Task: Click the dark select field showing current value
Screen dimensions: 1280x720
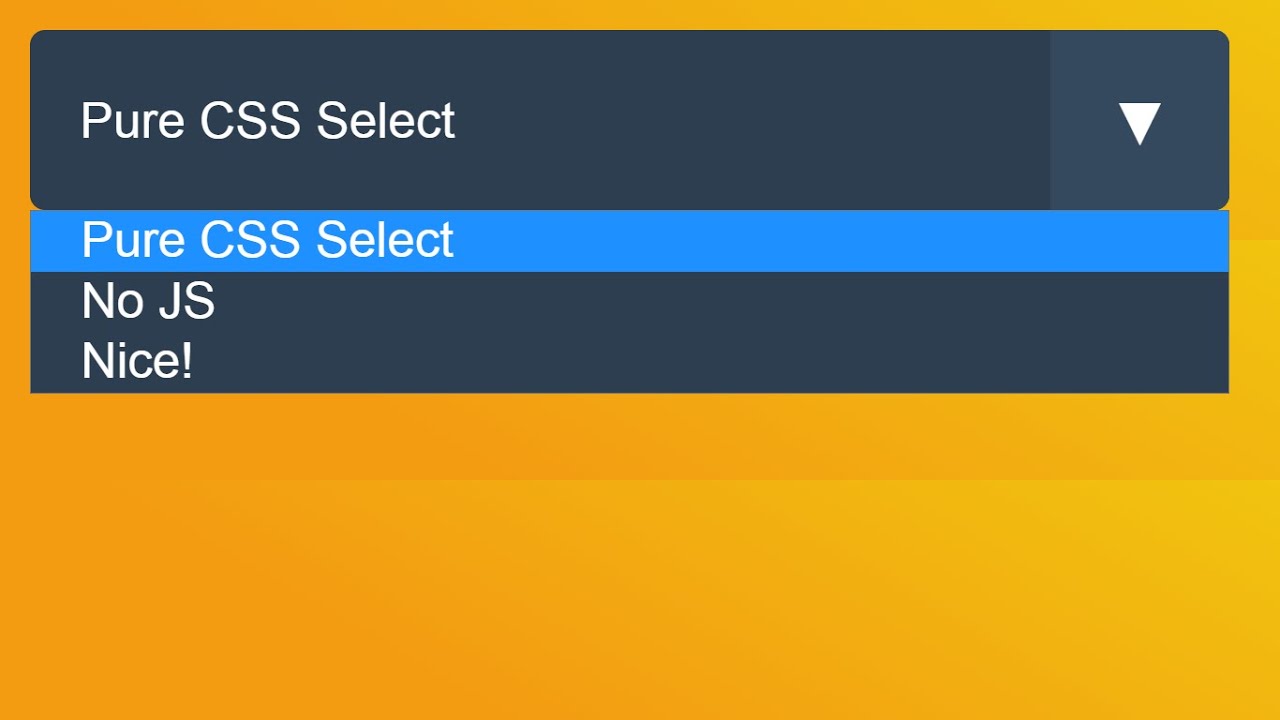Action: [540, 121]
